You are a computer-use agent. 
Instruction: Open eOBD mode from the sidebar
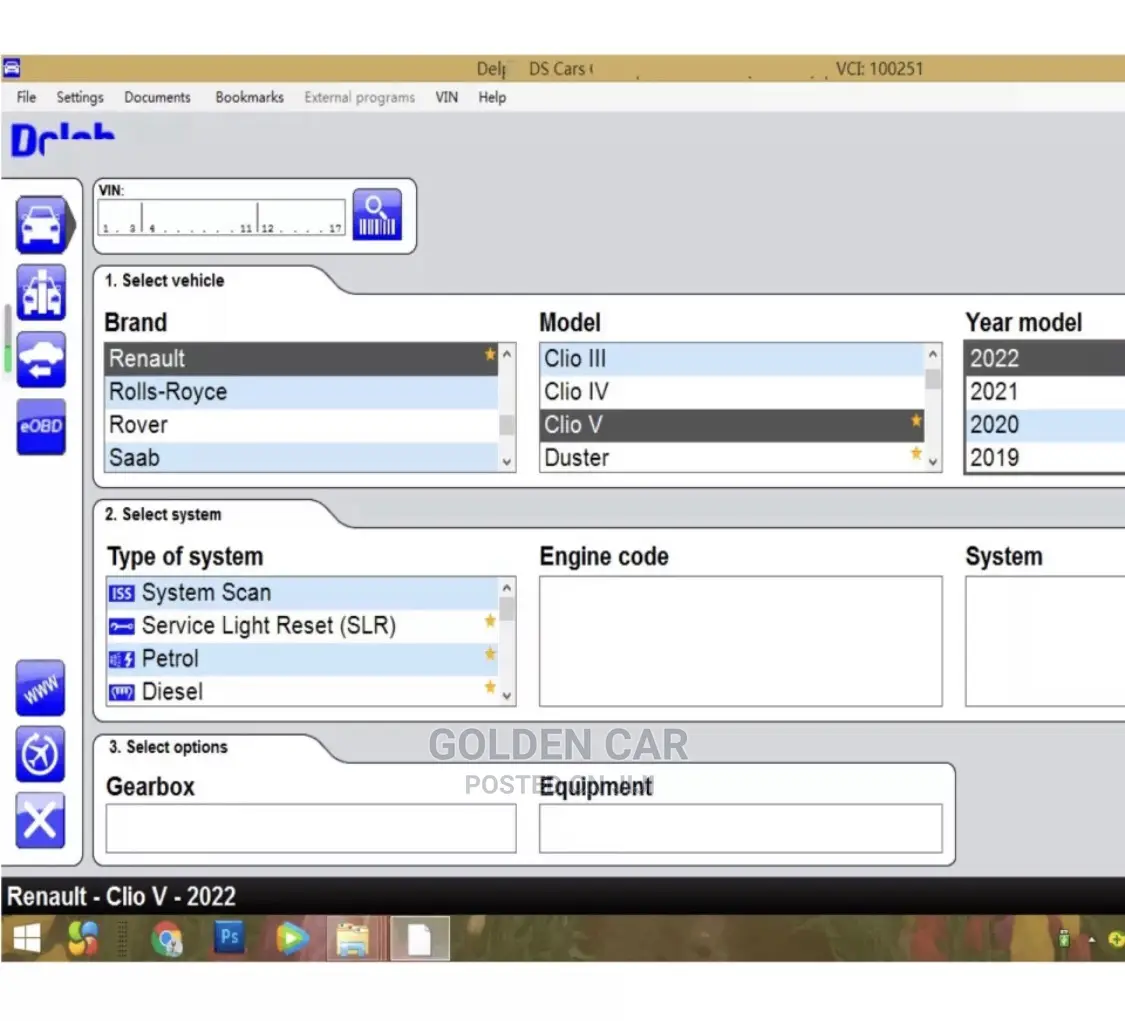[40, 427]
